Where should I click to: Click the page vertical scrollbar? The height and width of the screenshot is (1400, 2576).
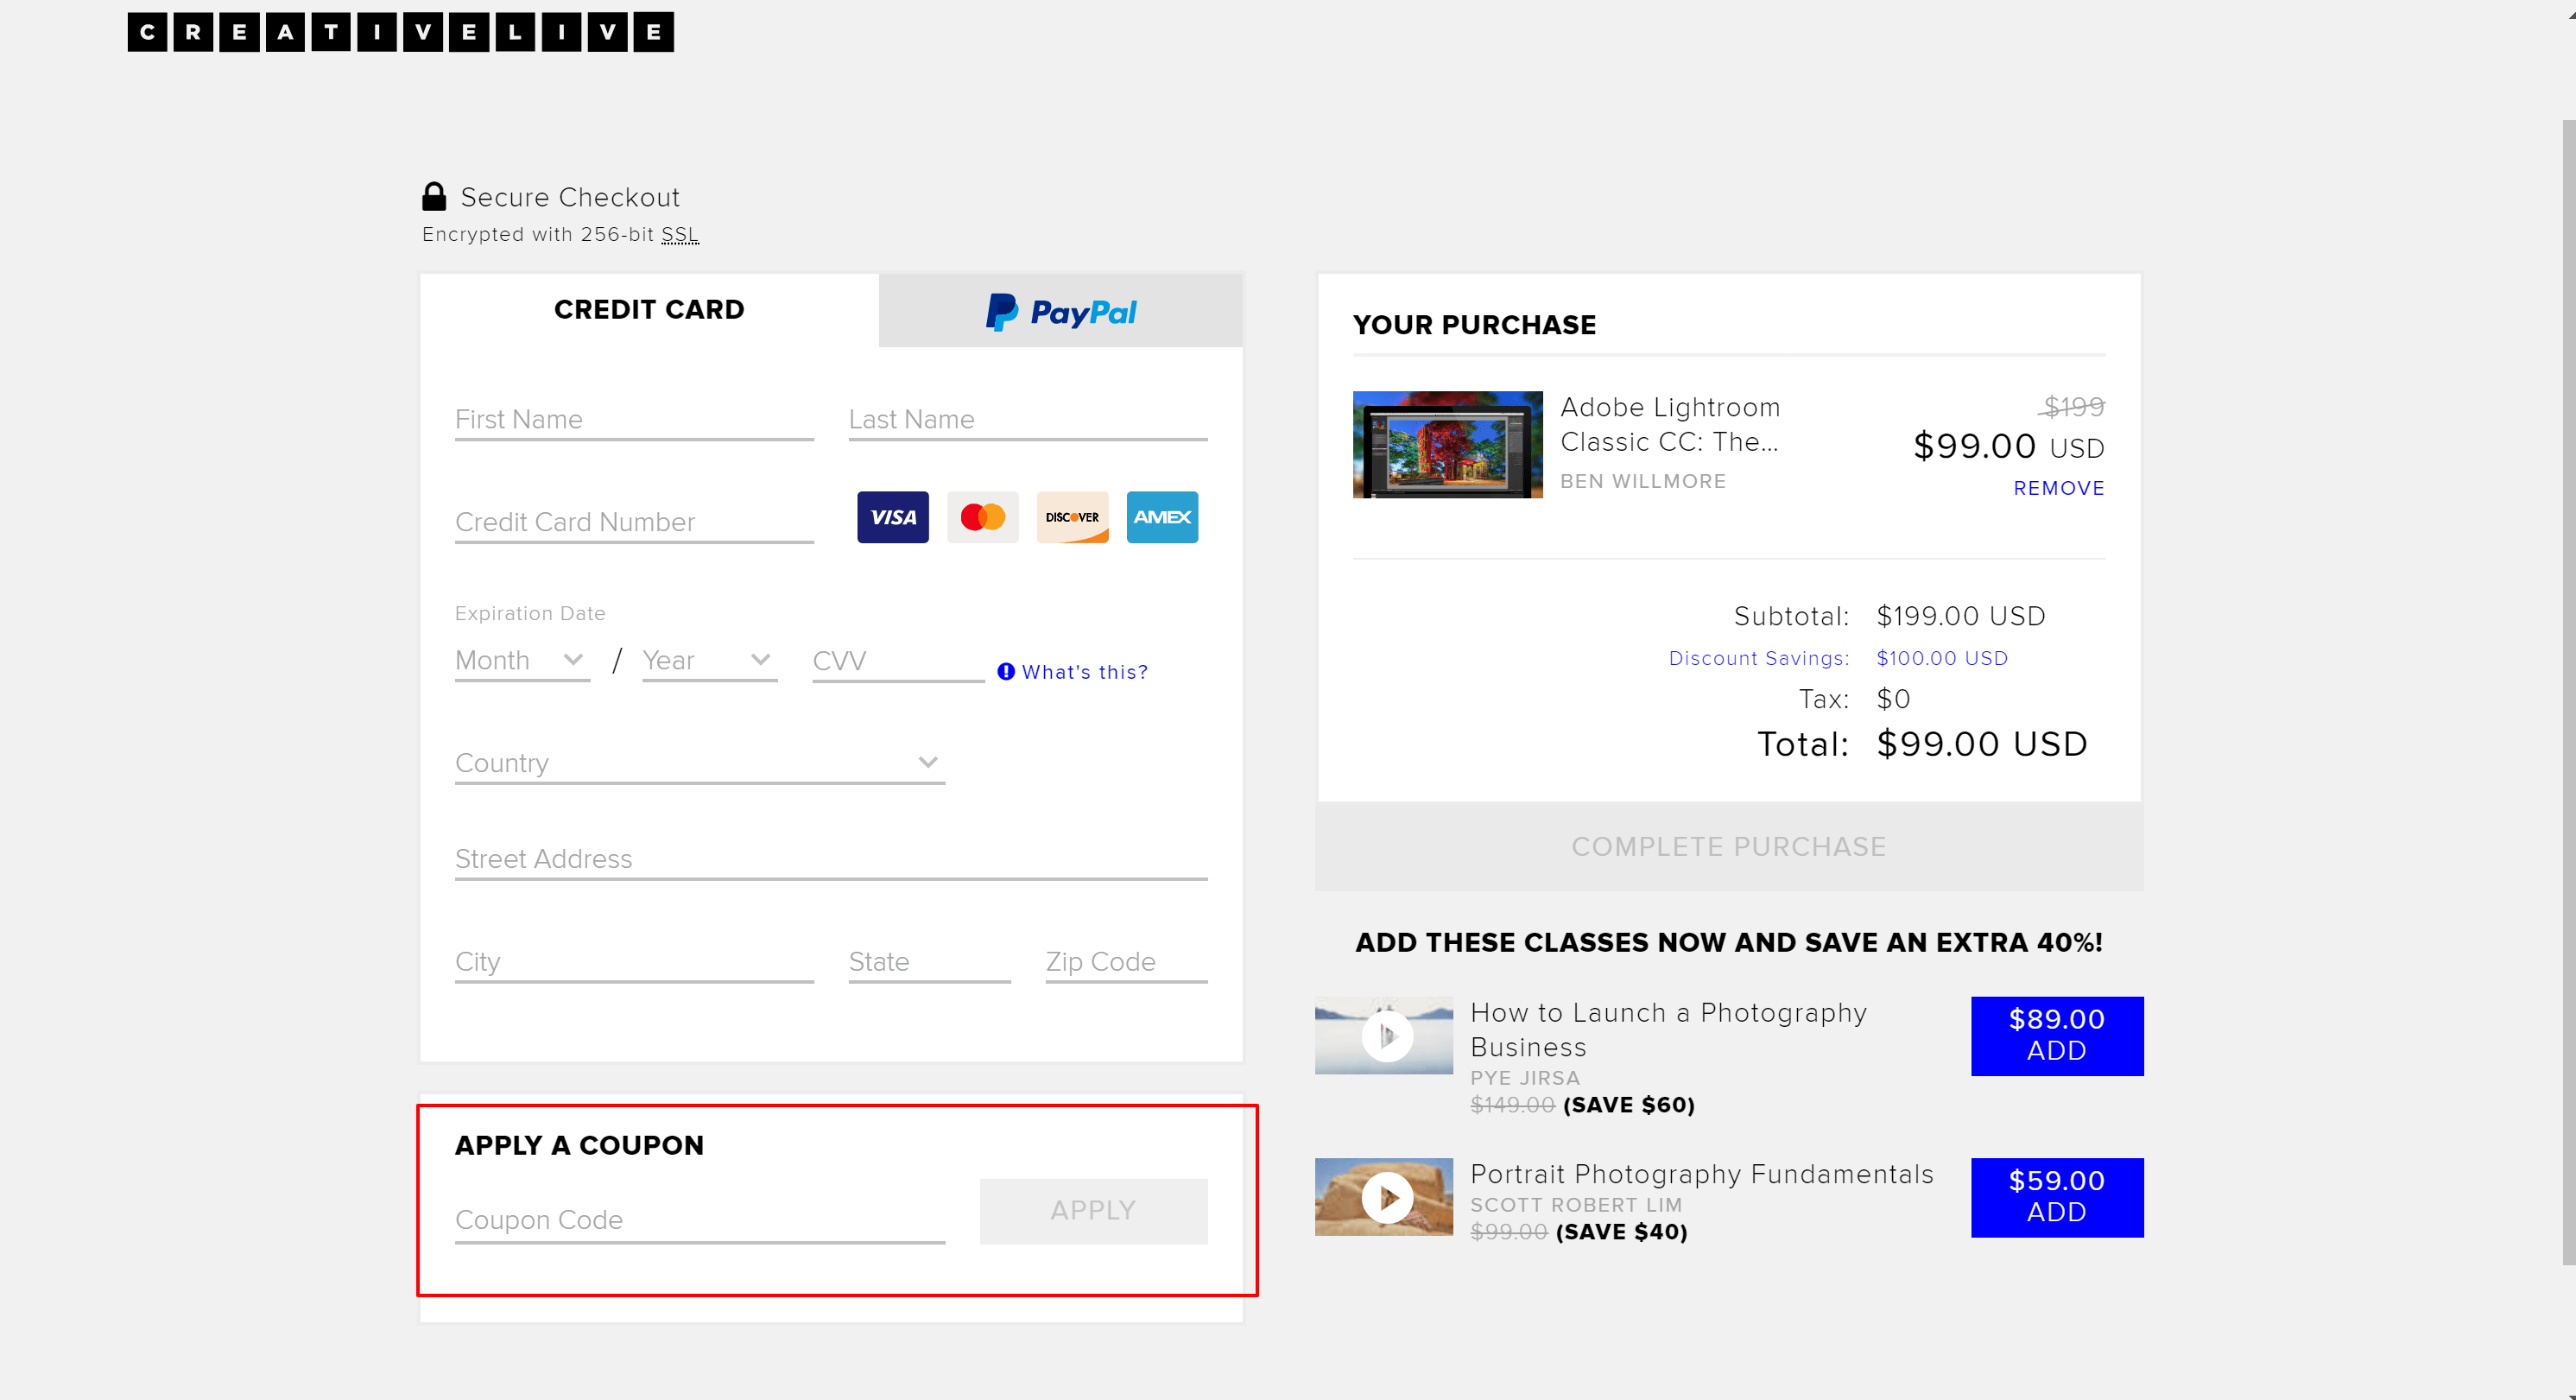click(2569, 692)
